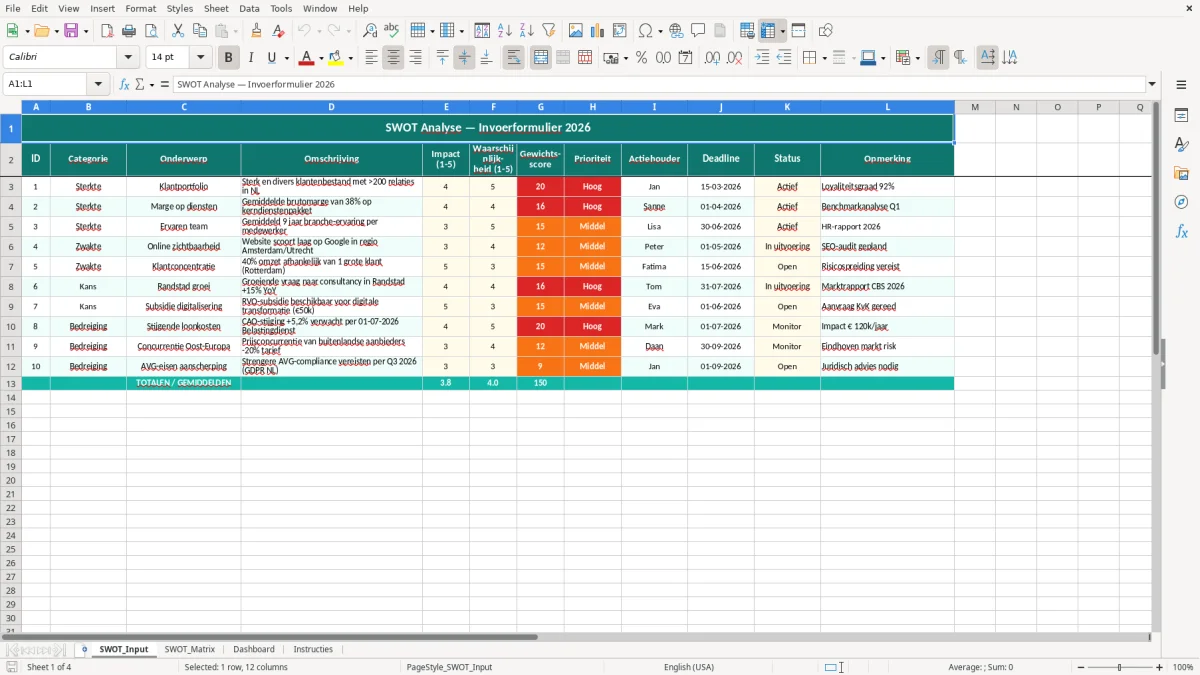Open the Save dropdown arrow
The image size is (1200, 675).
click(x=86, y=31)
